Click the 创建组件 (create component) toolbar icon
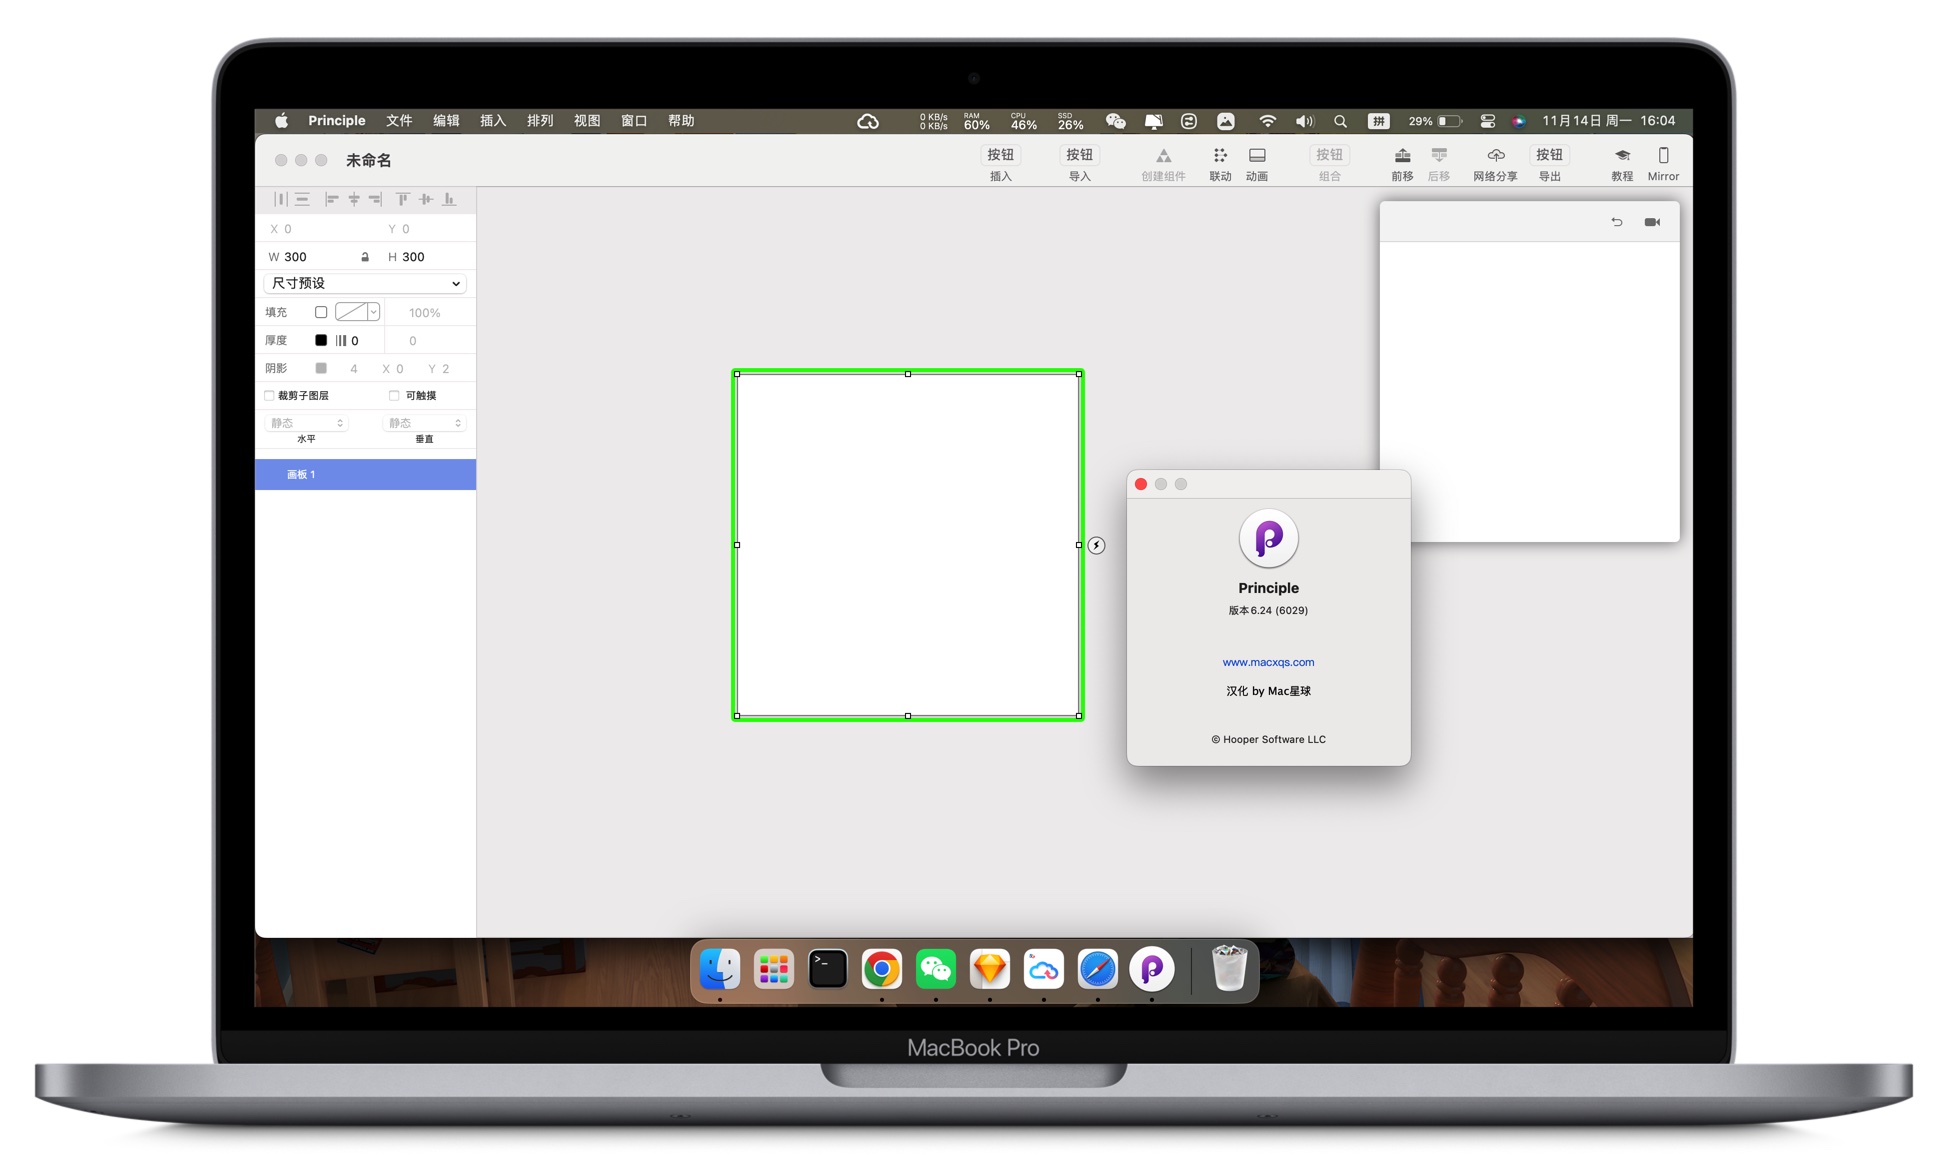The width and height of the screenshot is (1950, 1170). click(1163, 156)
